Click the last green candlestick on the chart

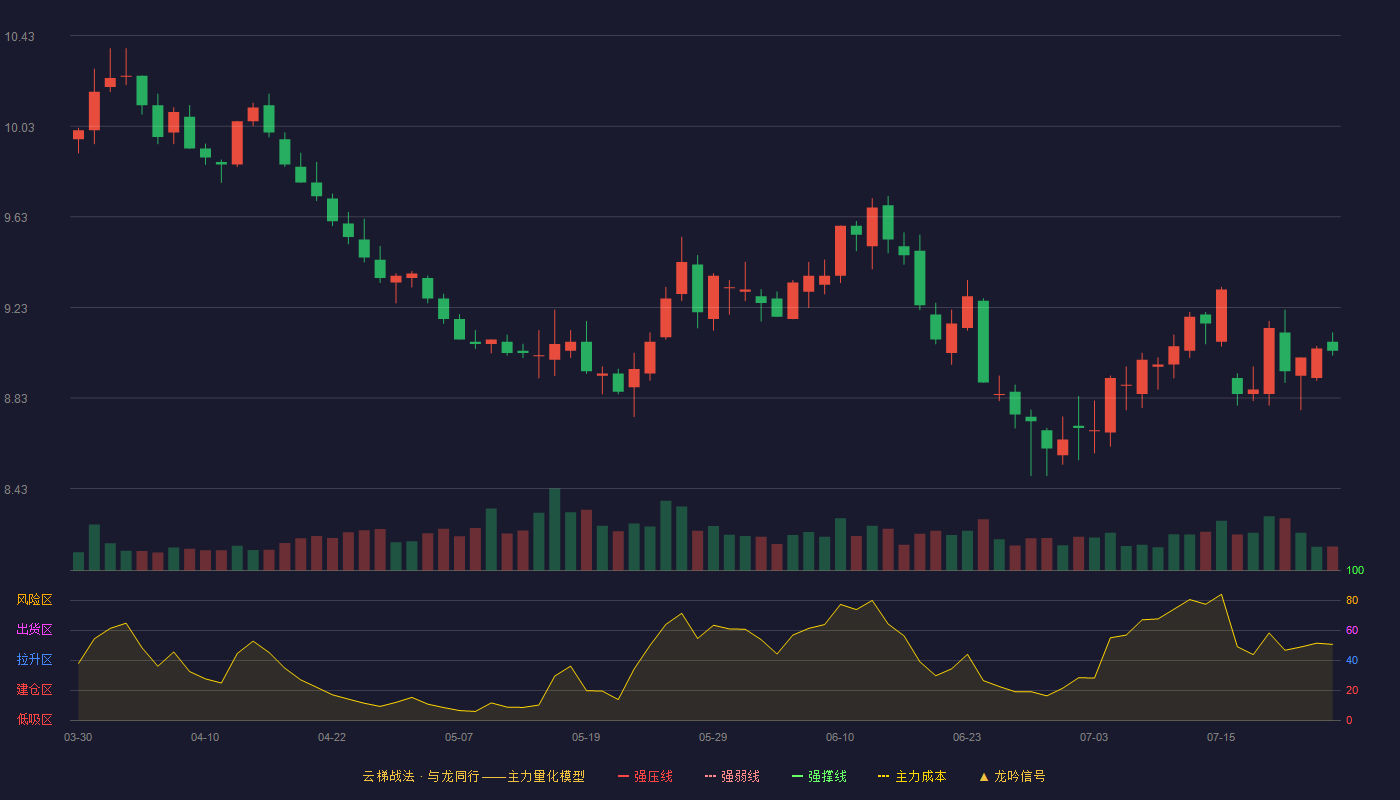(x=1332, y=346)
